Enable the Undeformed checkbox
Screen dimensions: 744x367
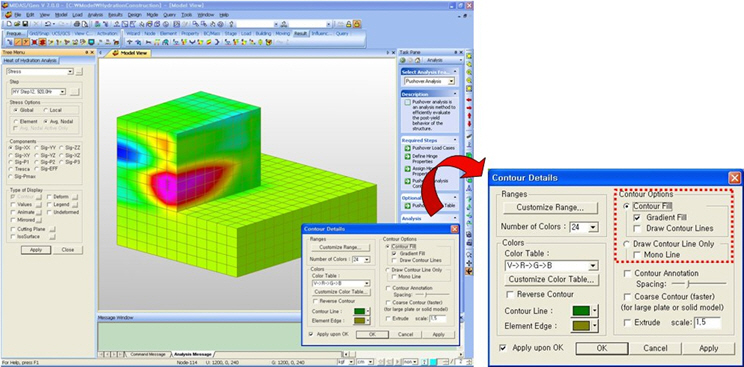(x=49, y=212)
